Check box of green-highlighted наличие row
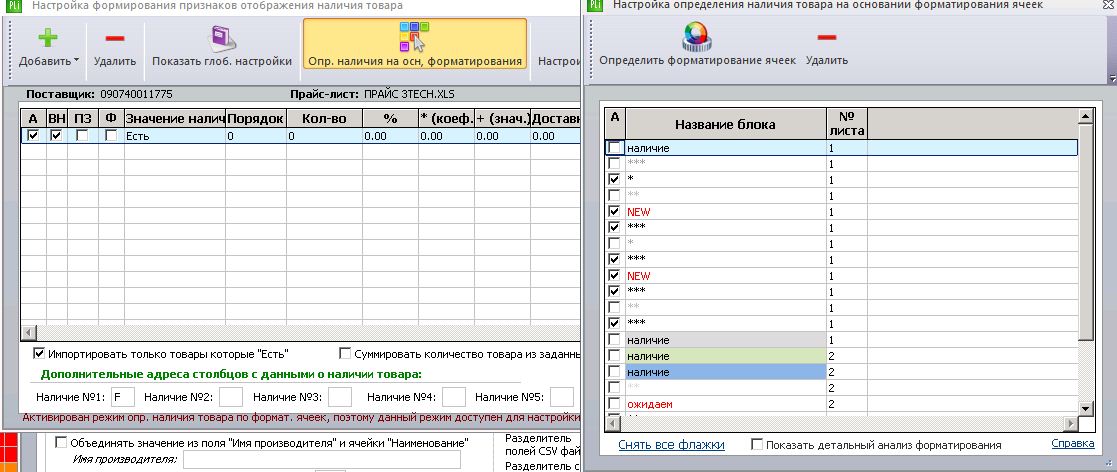 point(614,356)
